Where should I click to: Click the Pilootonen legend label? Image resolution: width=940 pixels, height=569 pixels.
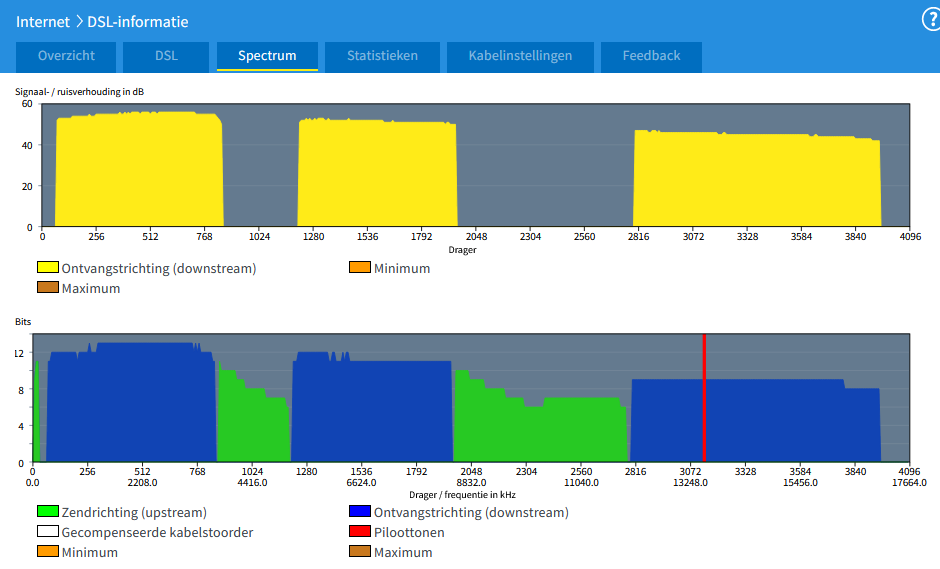[409, 532]
